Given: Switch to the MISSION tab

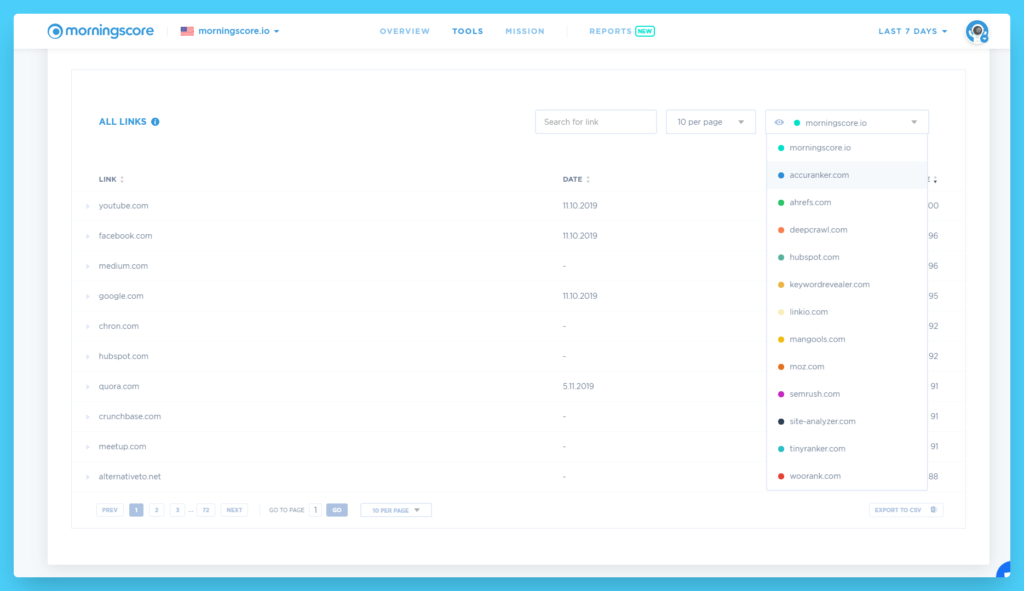Looking at the screenshot, I should [525, 31].
